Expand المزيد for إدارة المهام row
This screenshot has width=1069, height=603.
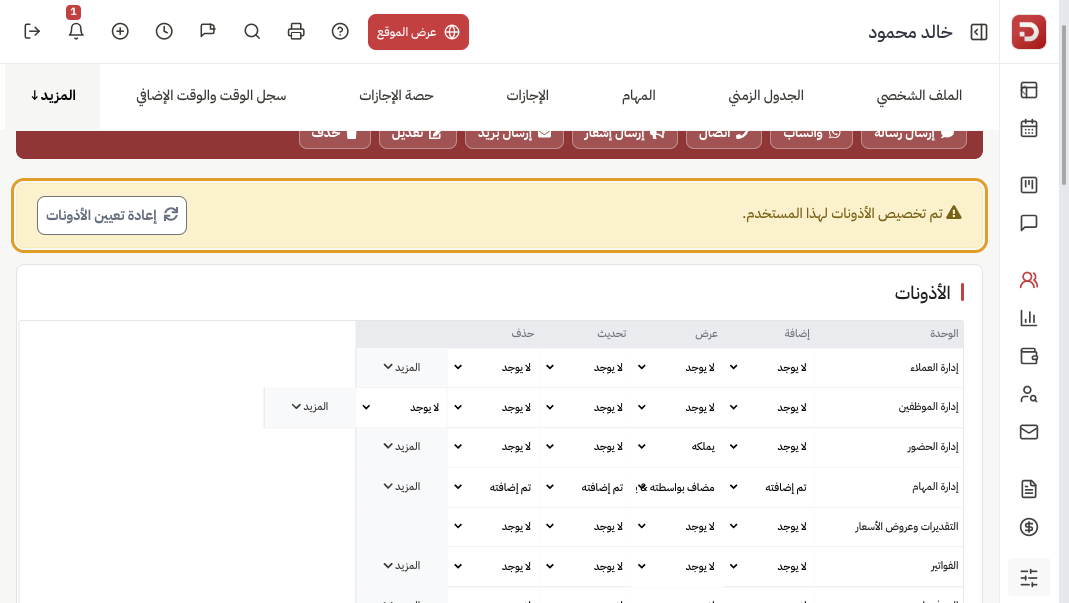coord(402,486)
